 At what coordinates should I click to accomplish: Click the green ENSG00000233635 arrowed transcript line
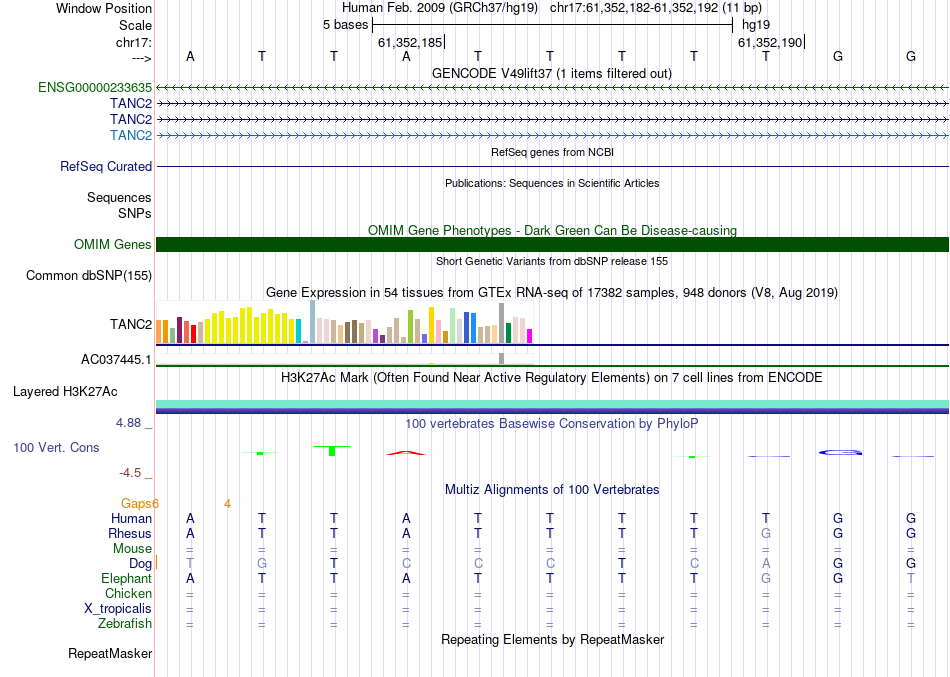pos(553,88)
